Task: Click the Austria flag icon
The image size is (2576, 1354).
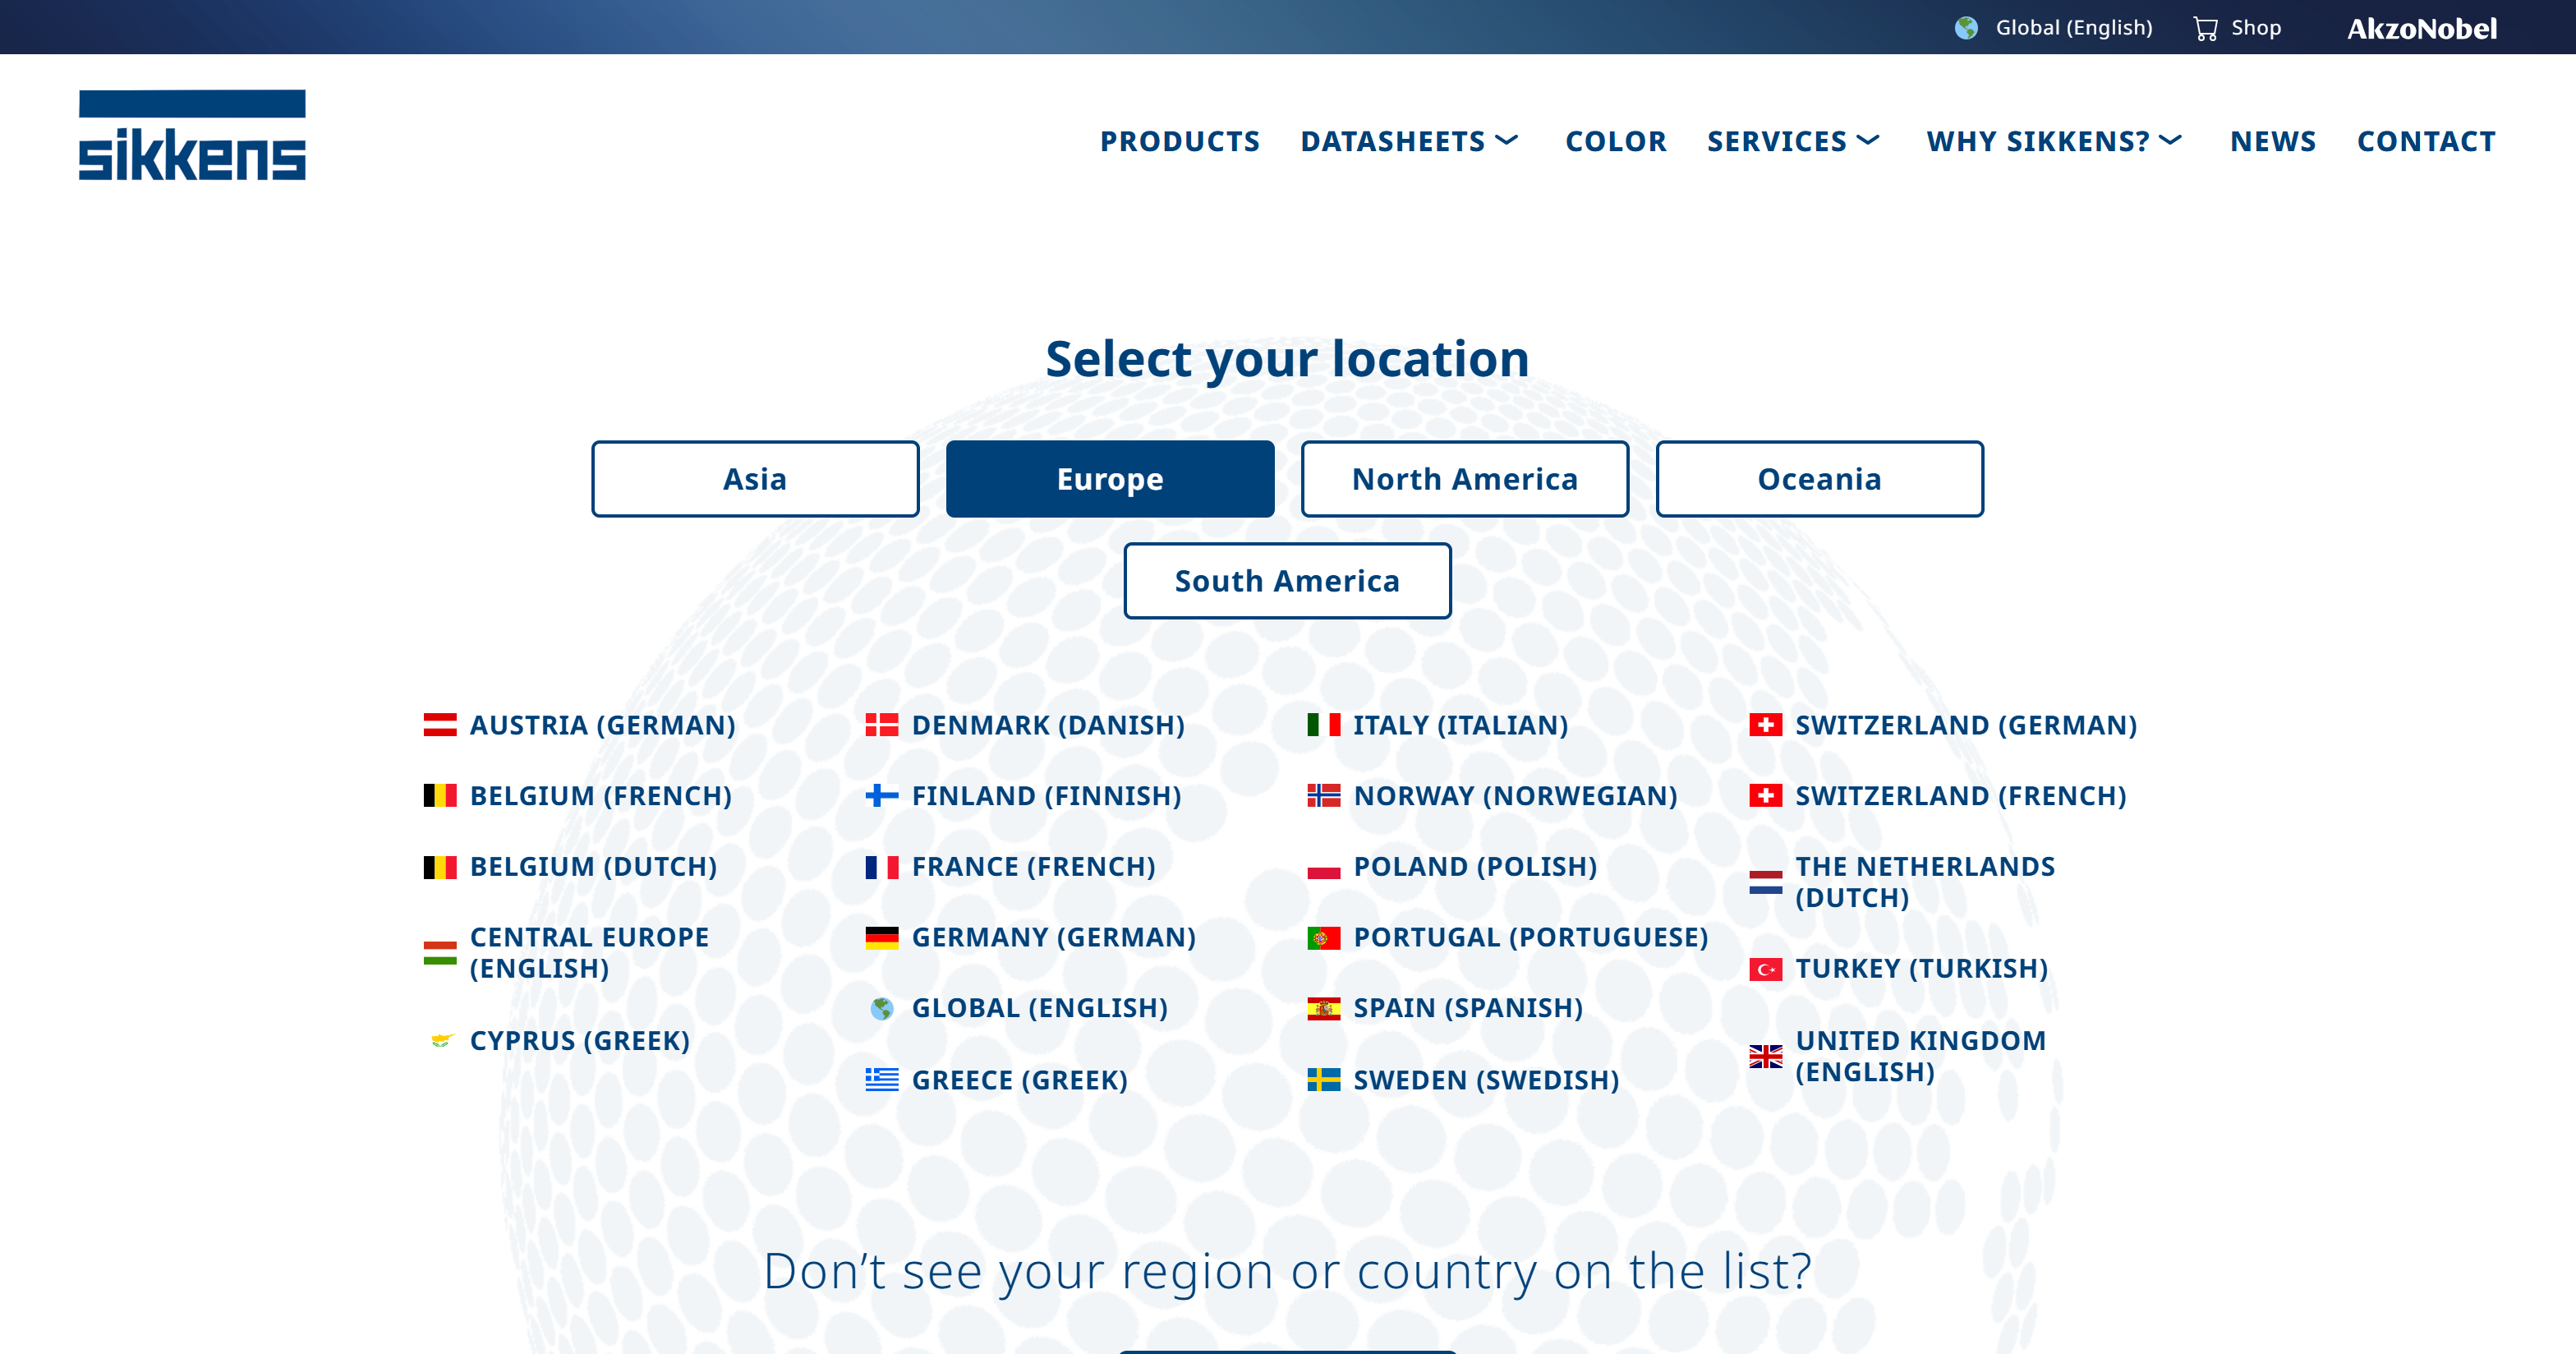Action: pos(440,725)
